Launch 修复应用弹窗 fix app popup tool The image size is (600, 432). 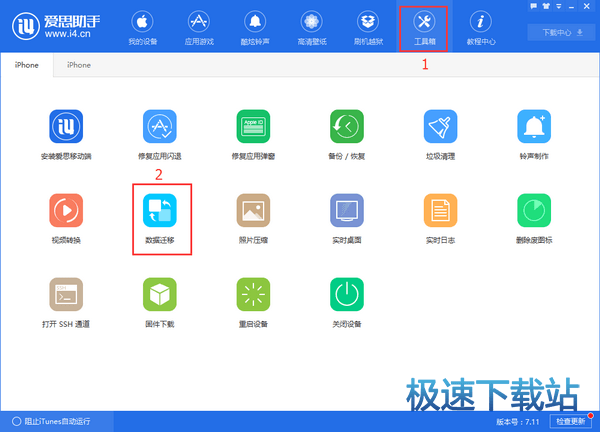pyautogui.click(x=253, y=135)
